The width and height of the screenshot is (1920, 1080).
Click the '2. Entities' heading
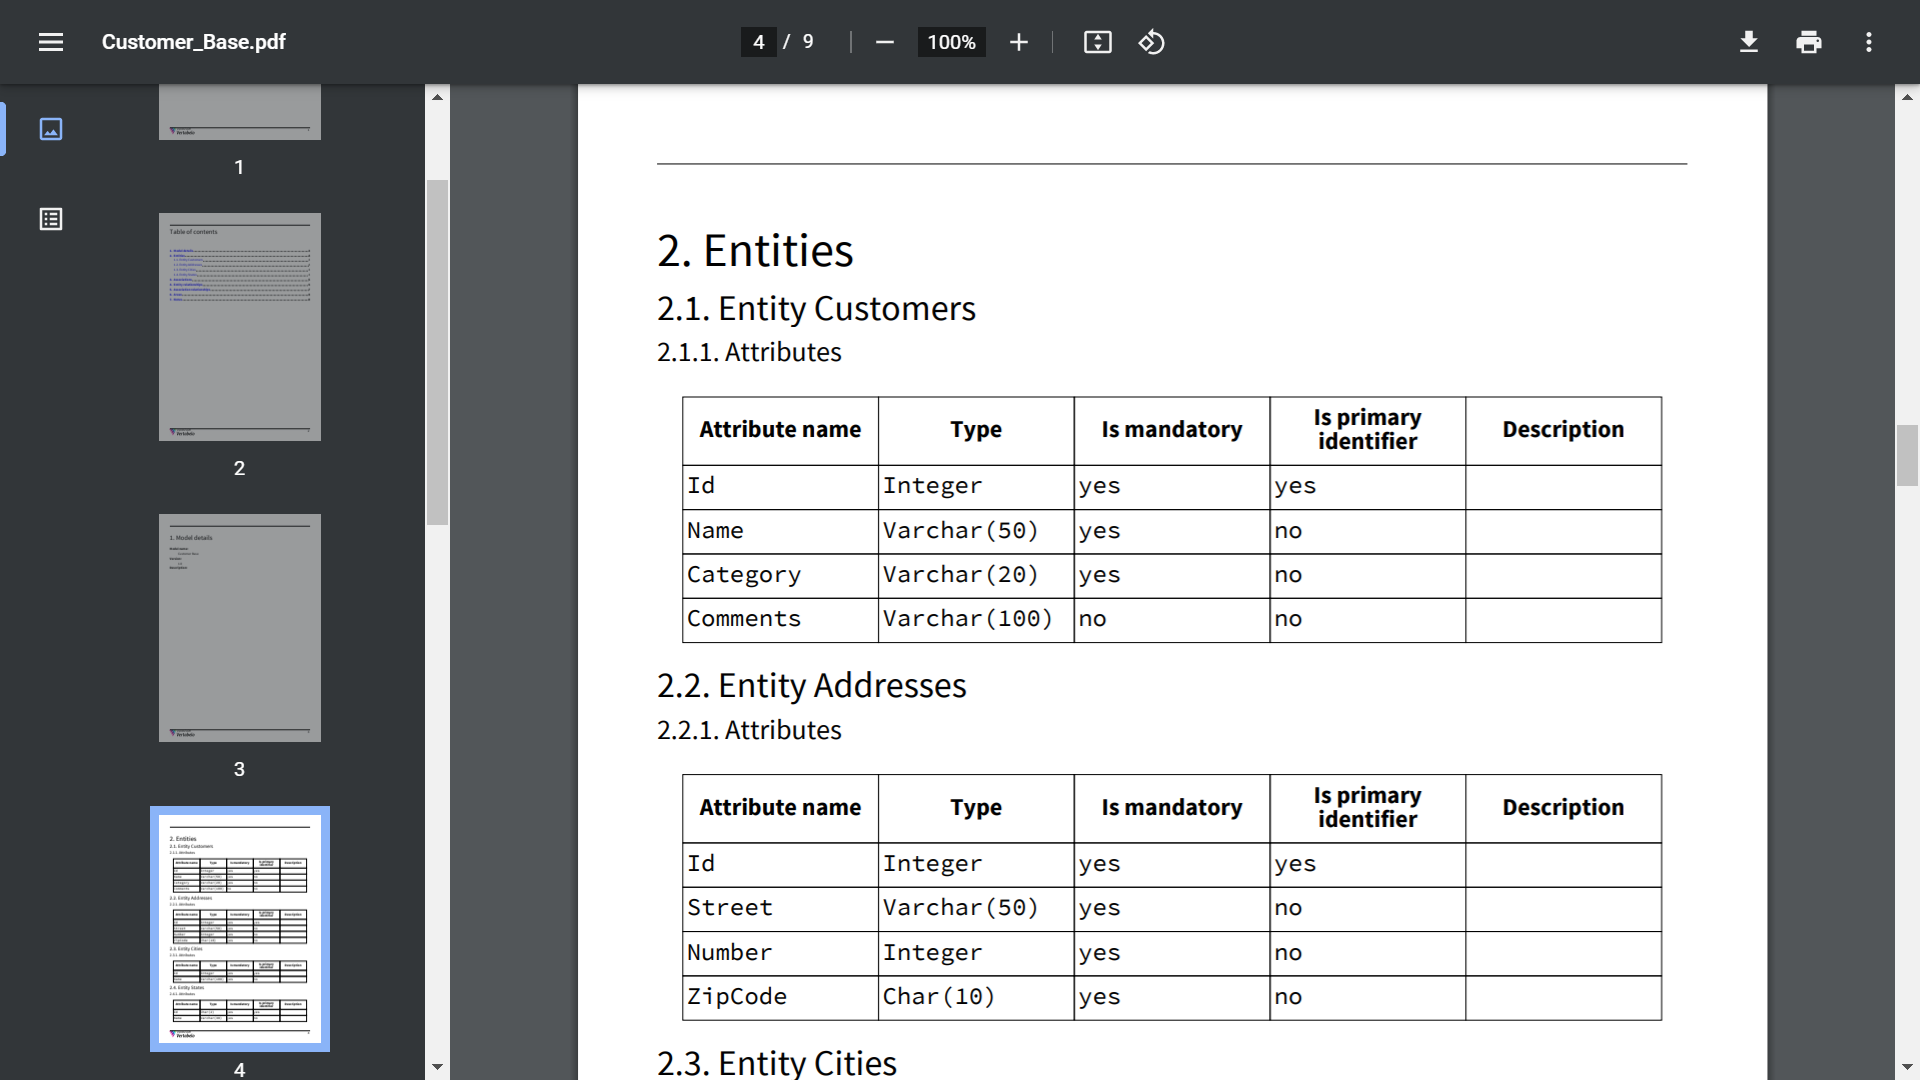pyautogui.click(x=755, y=250)
